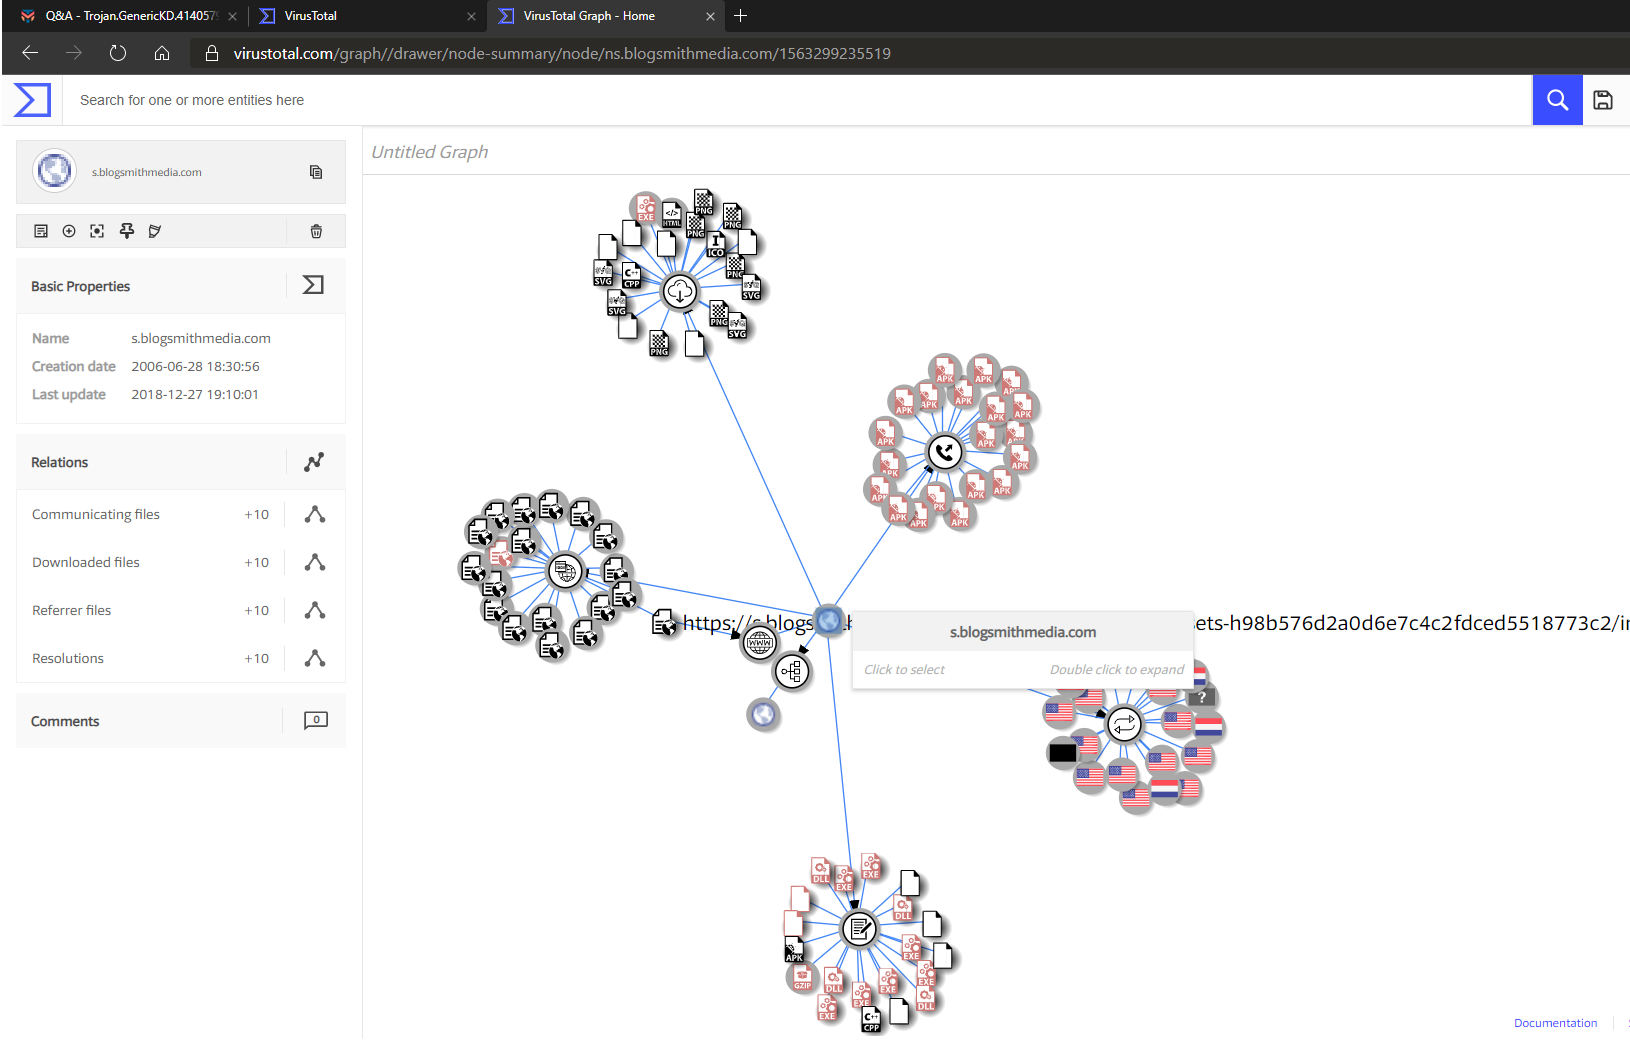
Task: Select the isolated globe node below the tree hub
Action: (x=763, y=714)
